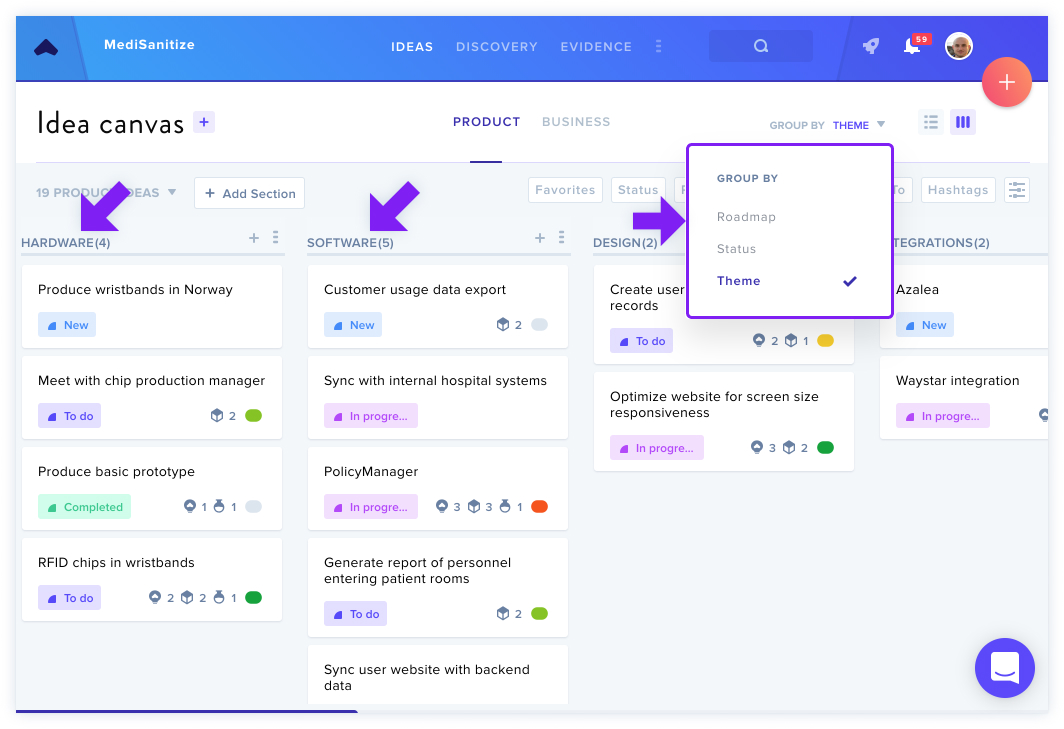Click the rocket icon in header

pyautogui.click(x=871, y=46)
